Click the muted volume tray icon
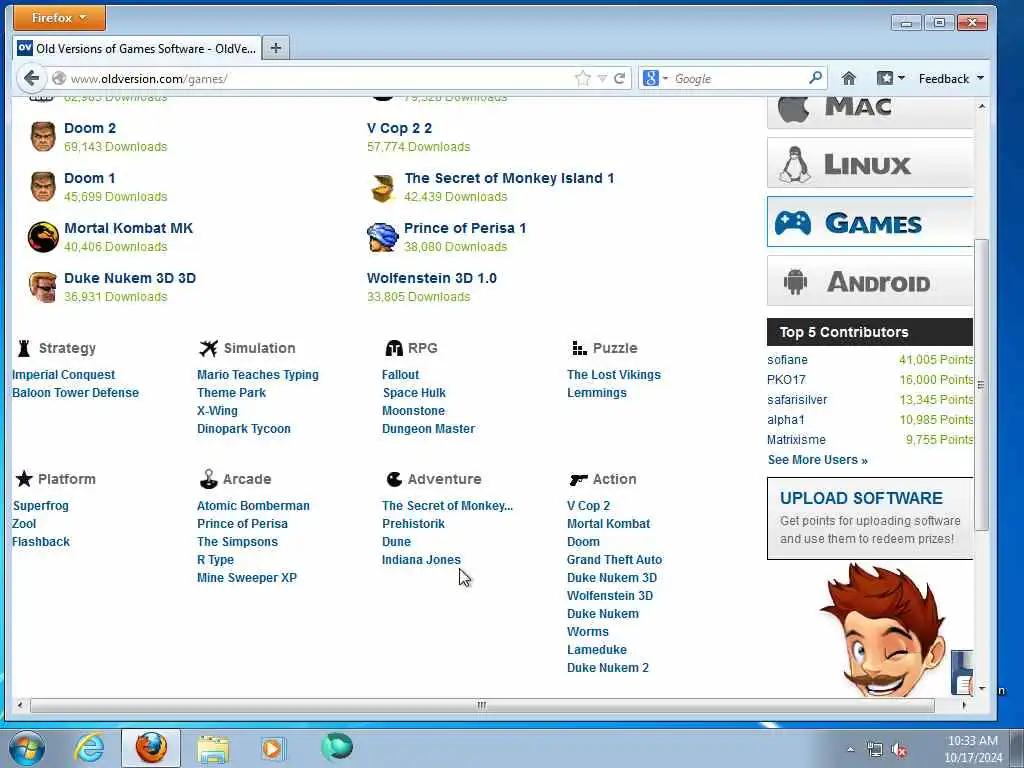 tap(899, 750)
